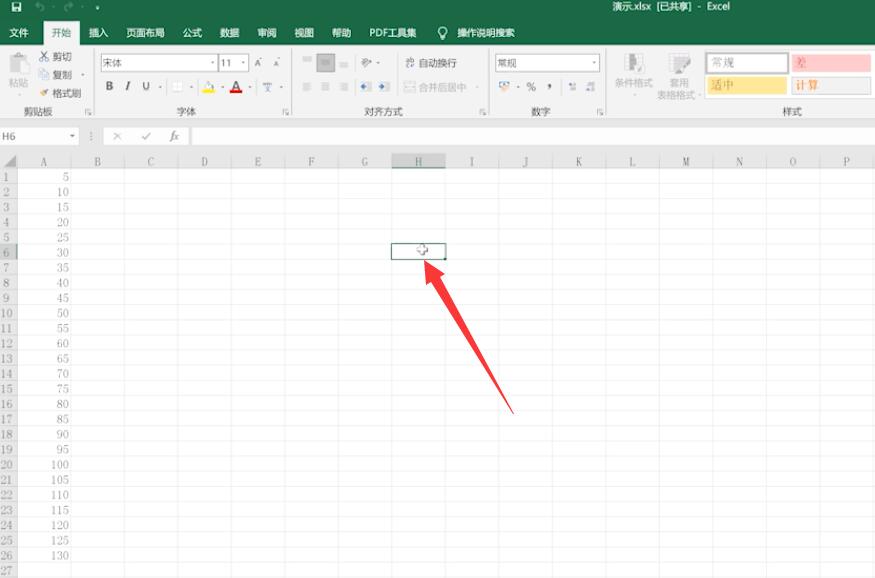Image resolution: width=875 pixels, height=578 pixels.
Task: Click the increase decimal places icon
Action: [572, 86]
